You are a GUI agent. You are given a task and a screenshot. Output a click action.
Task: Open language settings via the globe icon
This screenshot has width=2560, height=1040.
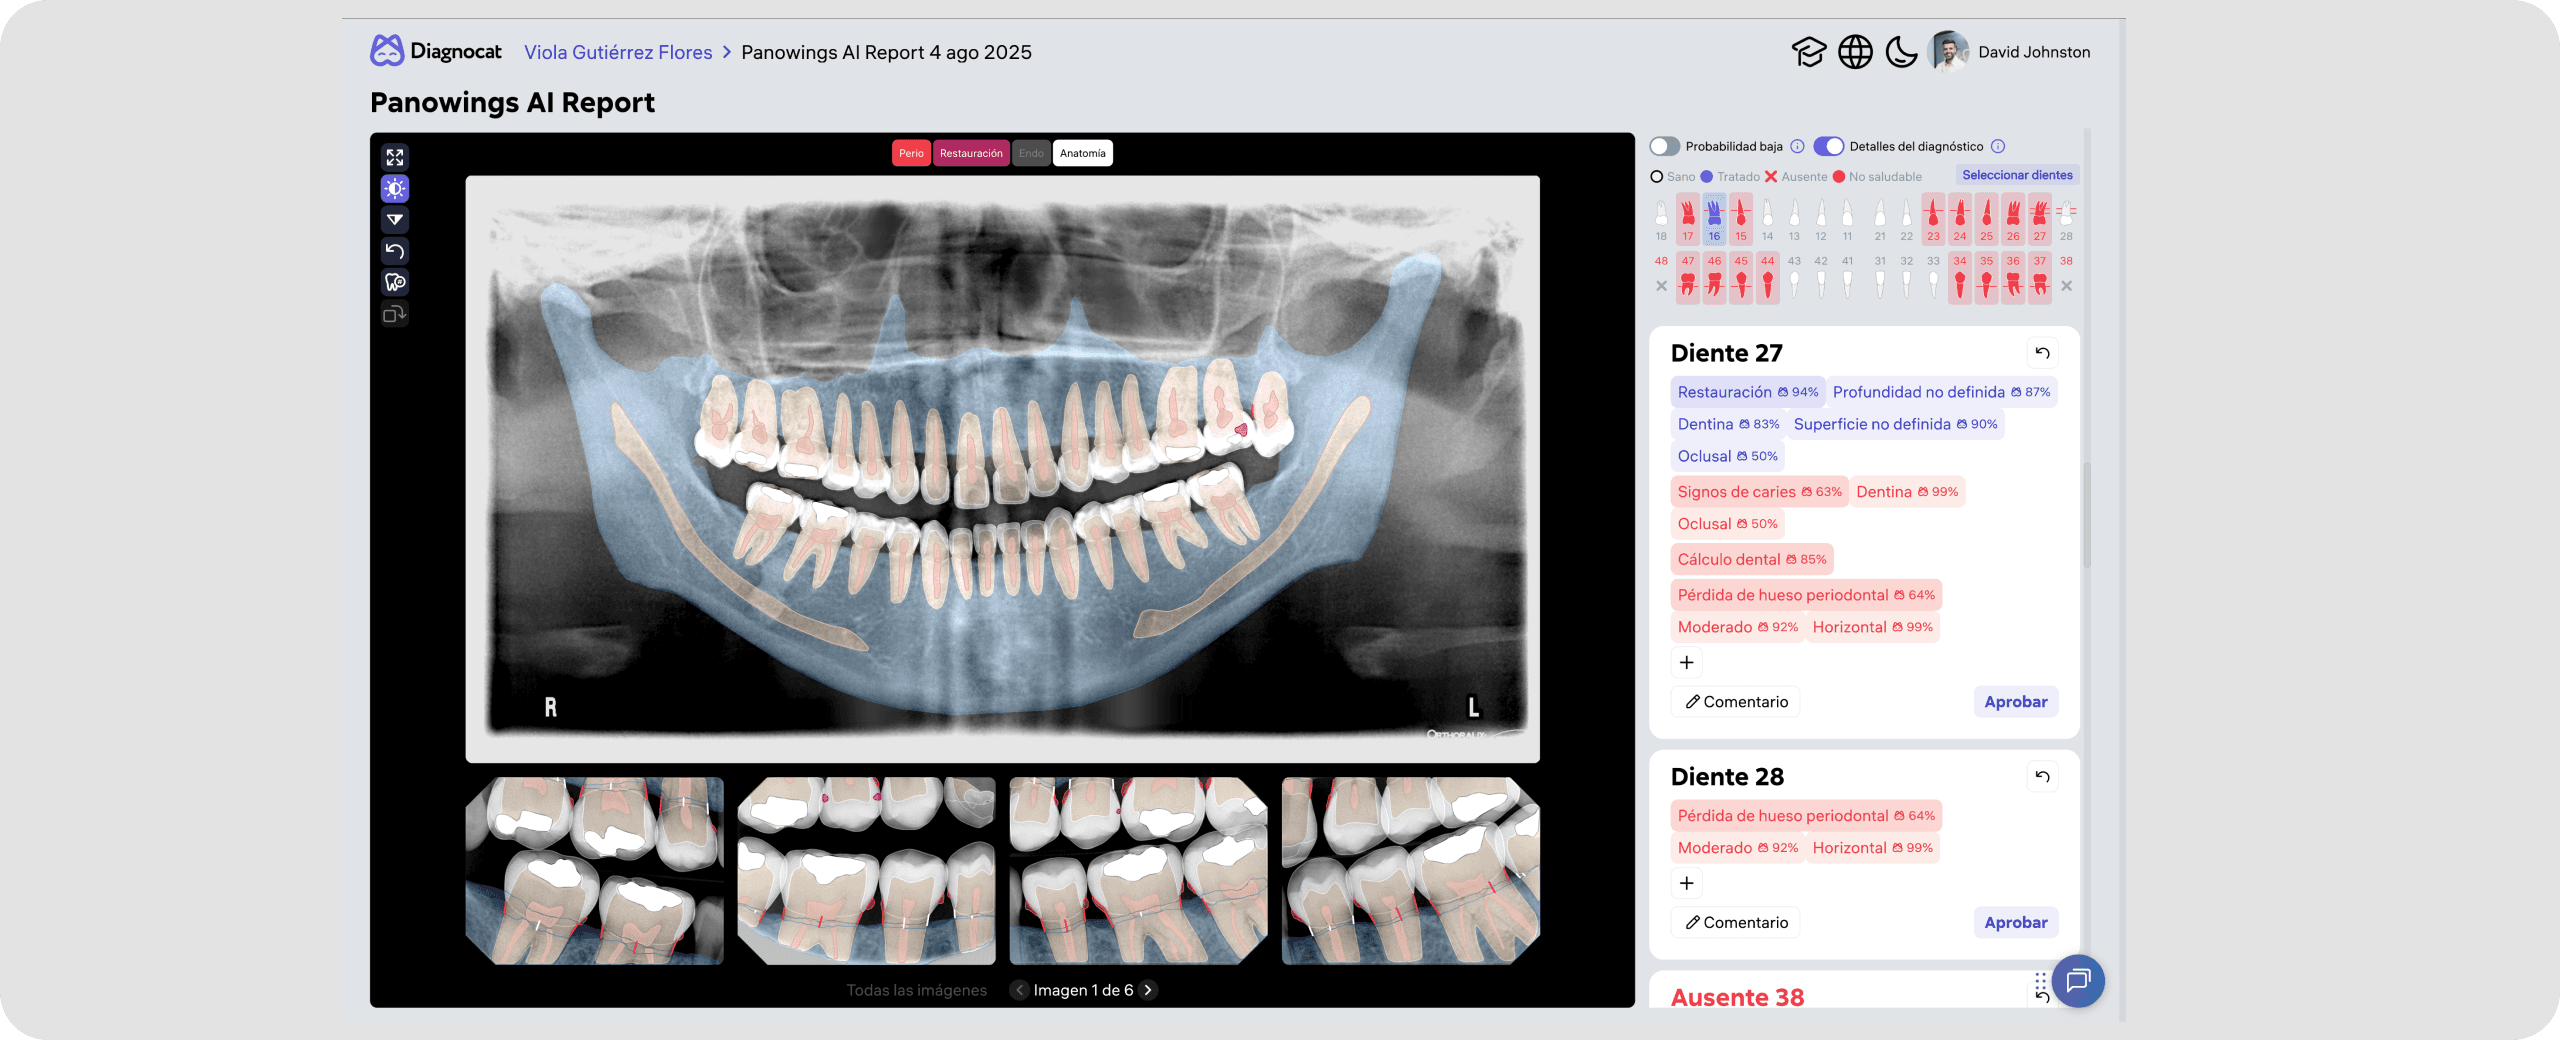(x=1857, y=52)
